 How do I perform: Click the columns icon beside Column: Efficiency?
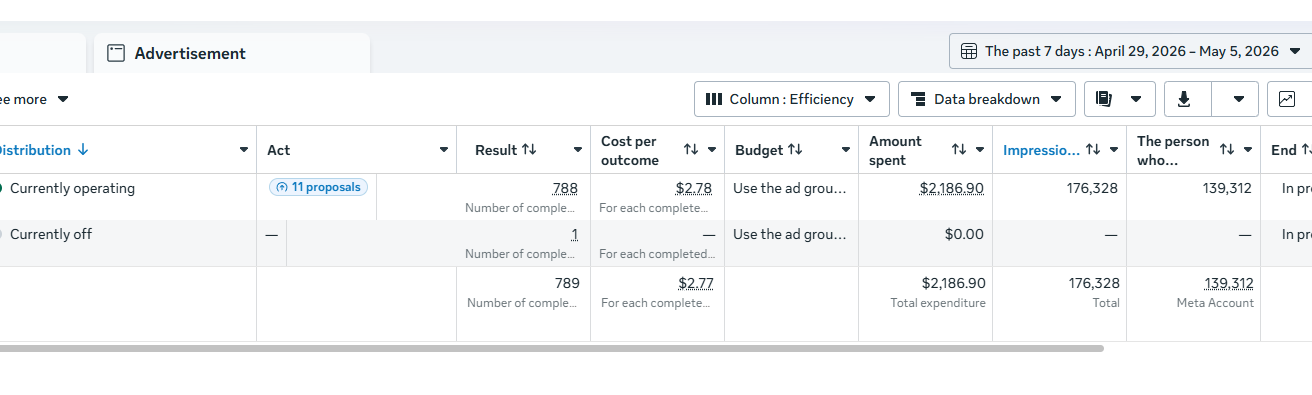click(714, 99)
